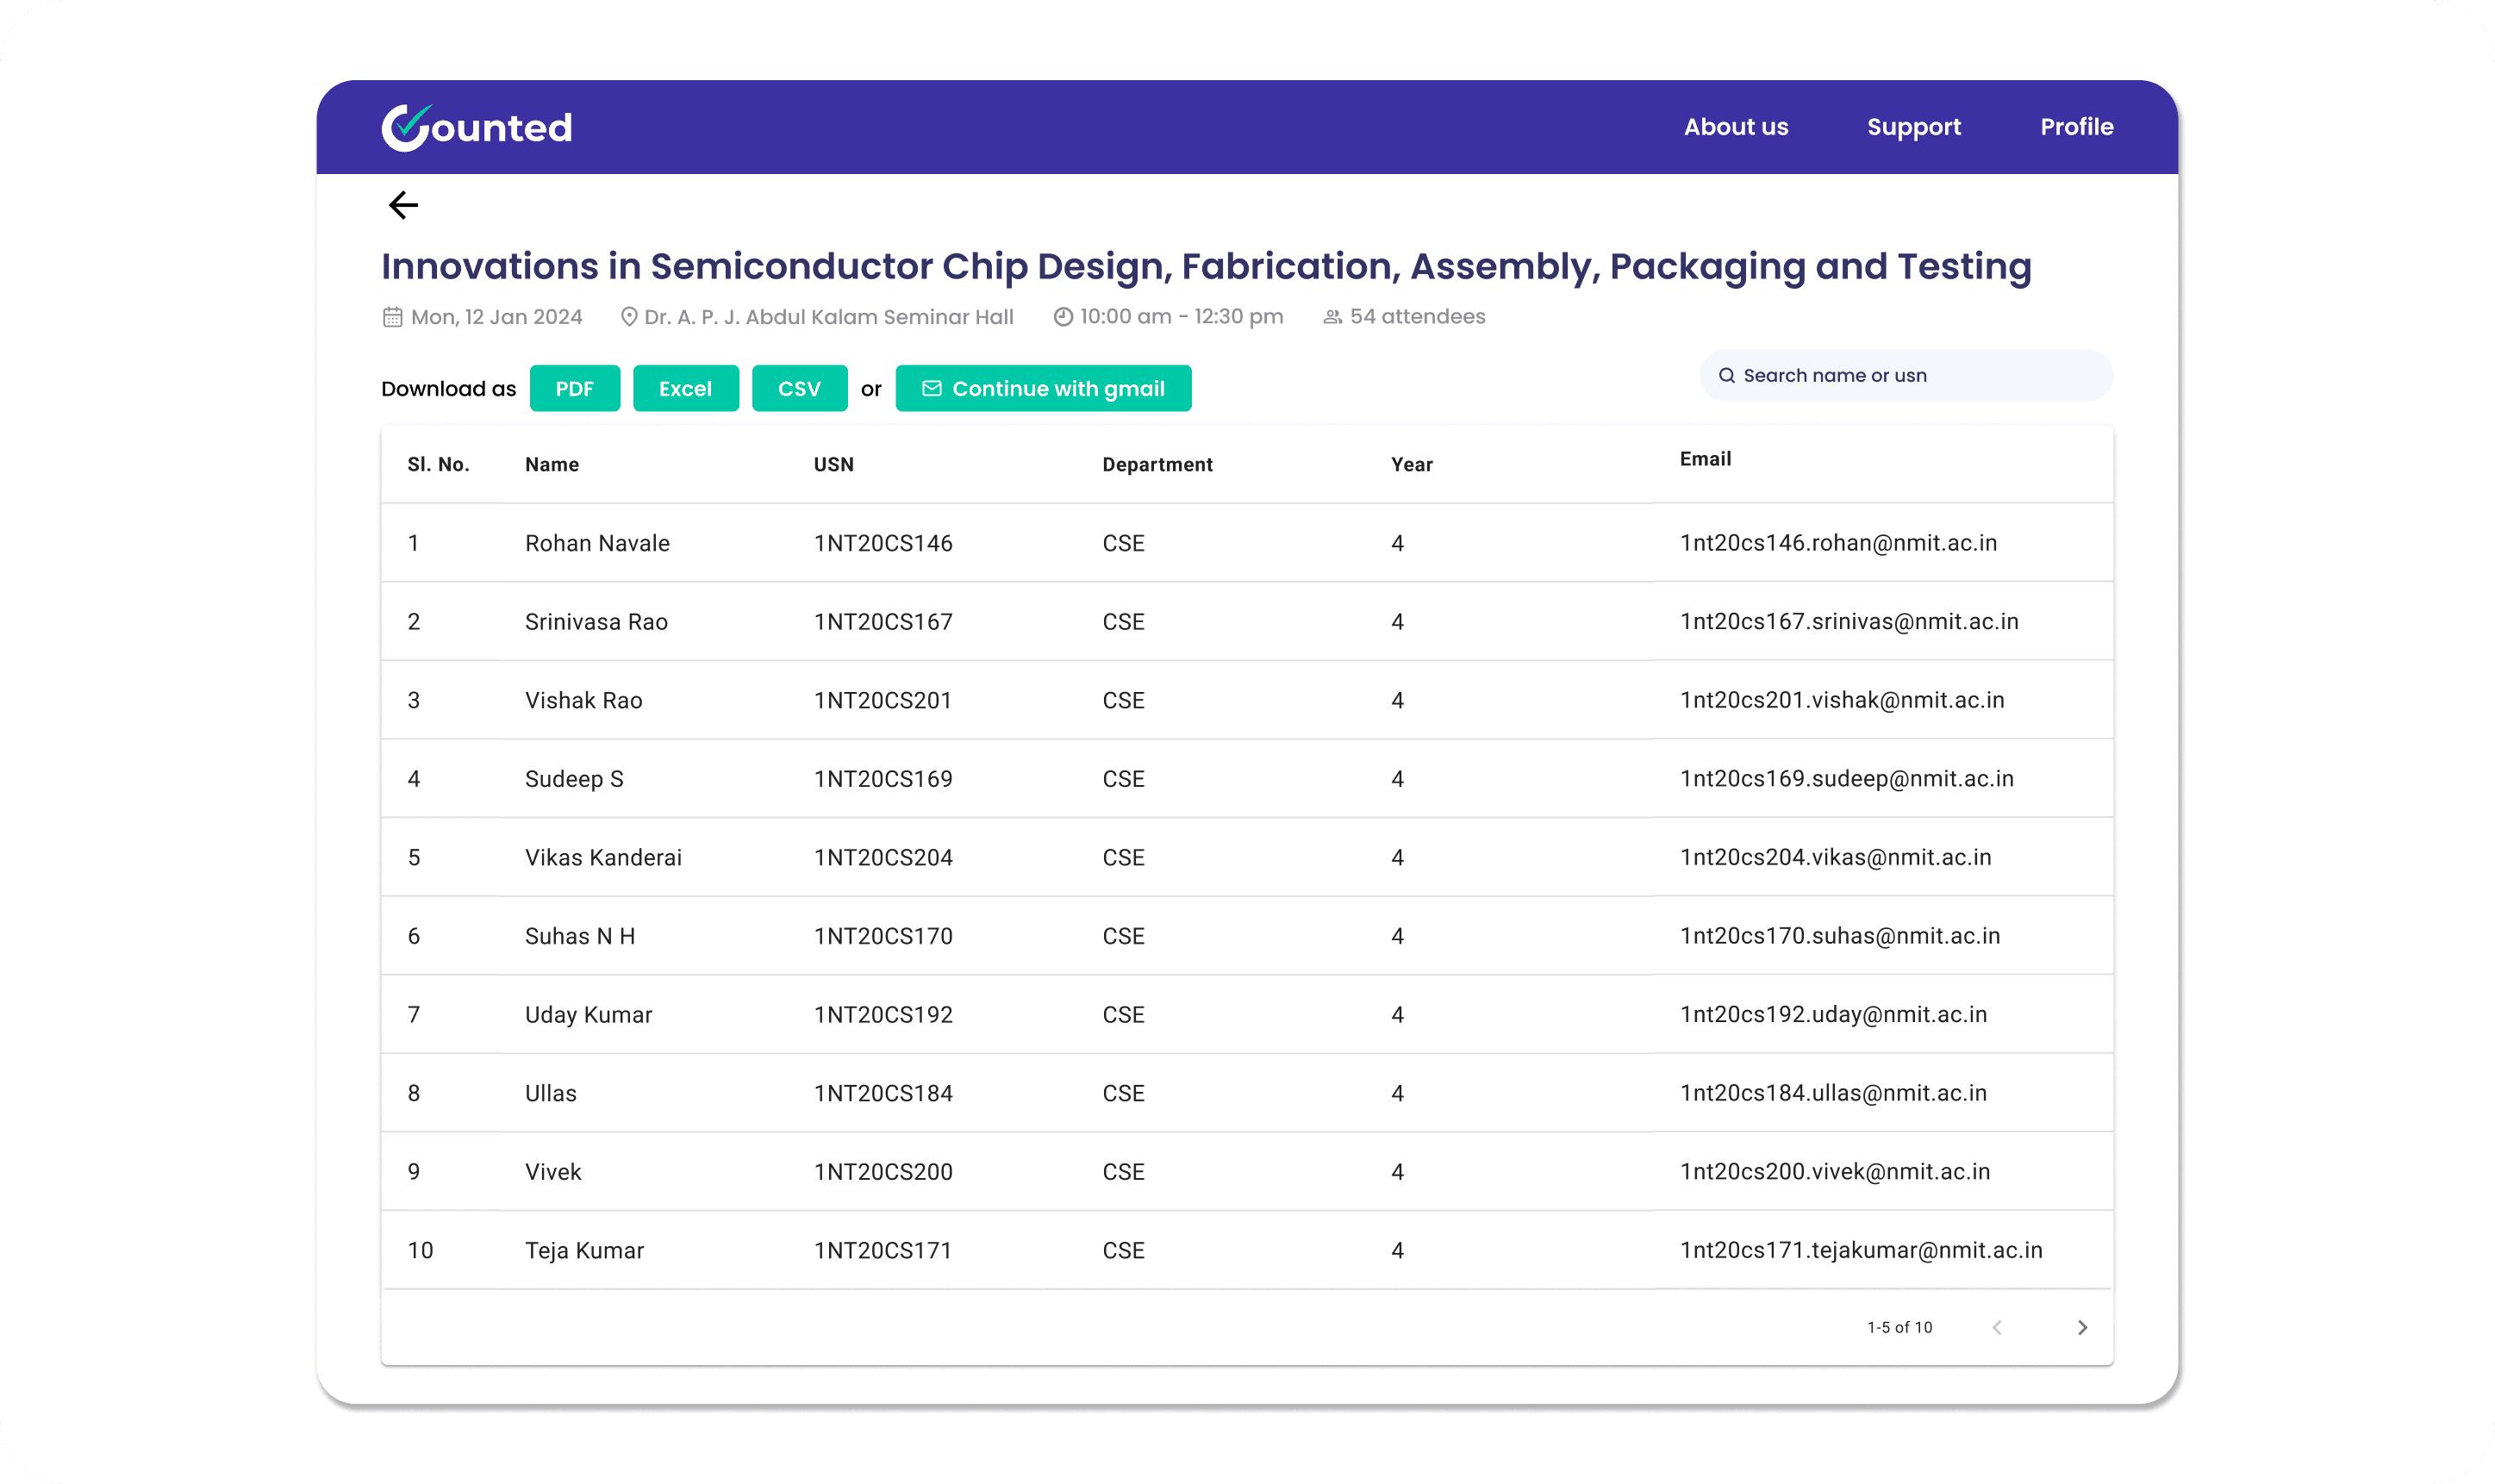Open the About us page

pyautogui.click(x=1735, y=127)
